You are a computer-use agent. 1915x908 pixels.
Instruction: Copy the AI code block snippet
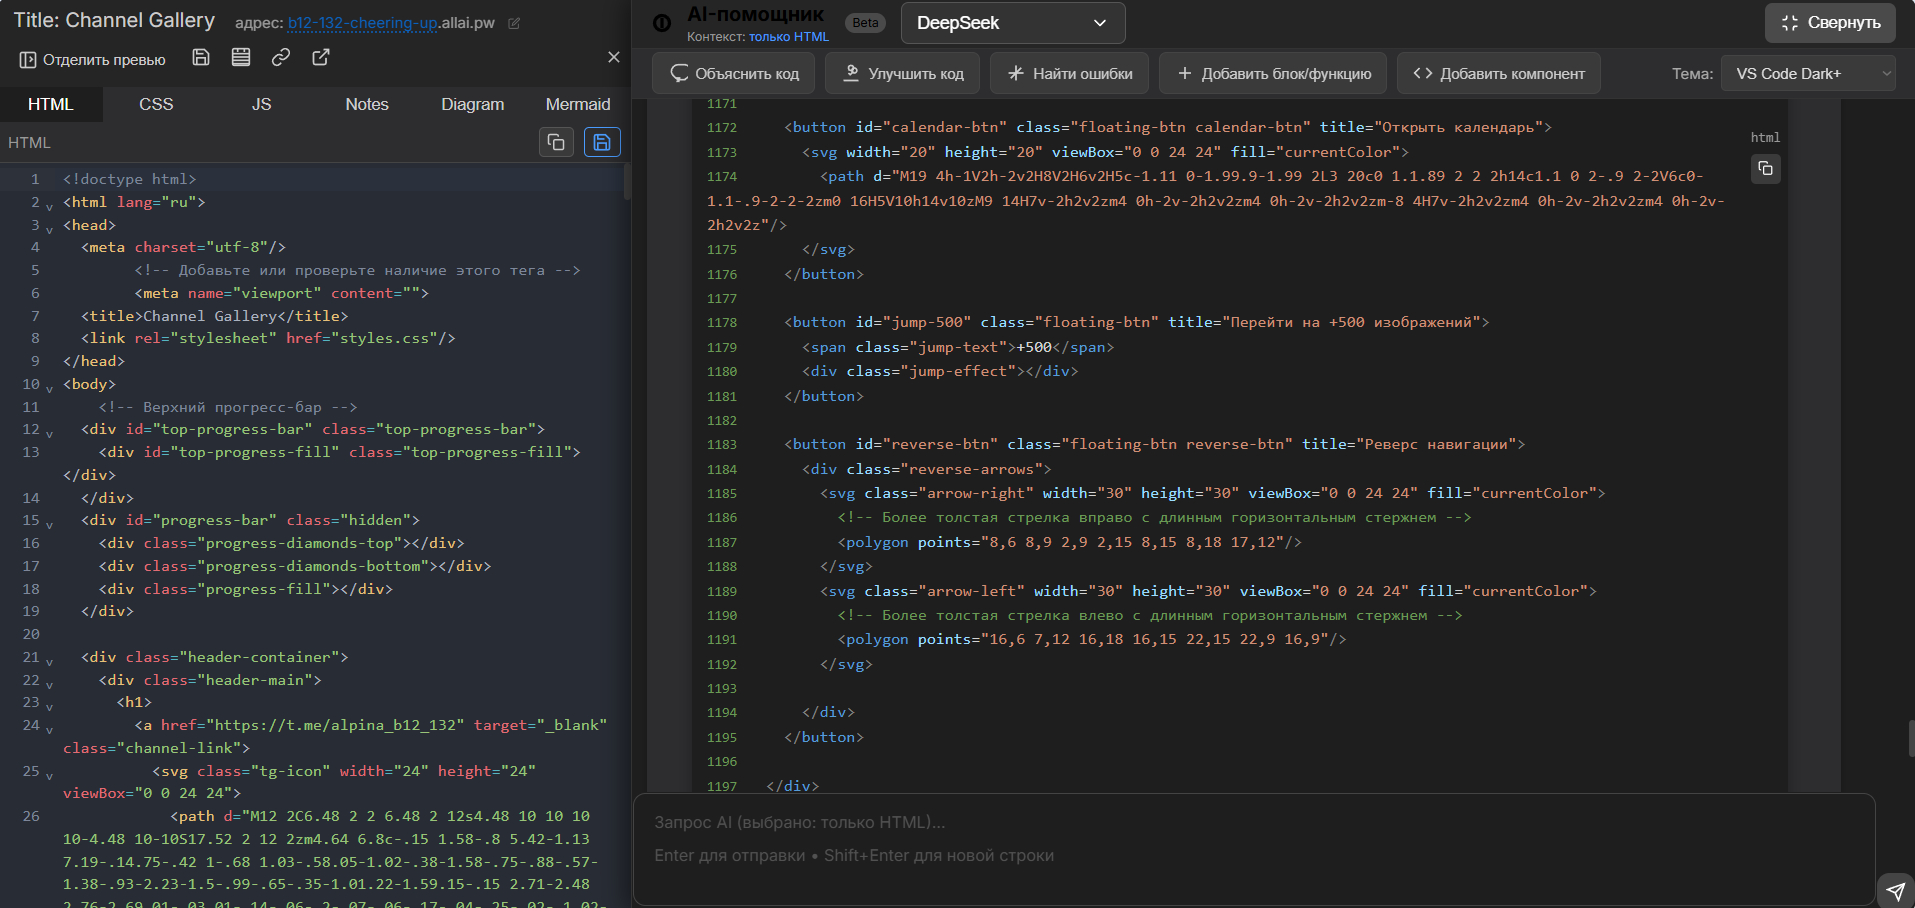1765,169
